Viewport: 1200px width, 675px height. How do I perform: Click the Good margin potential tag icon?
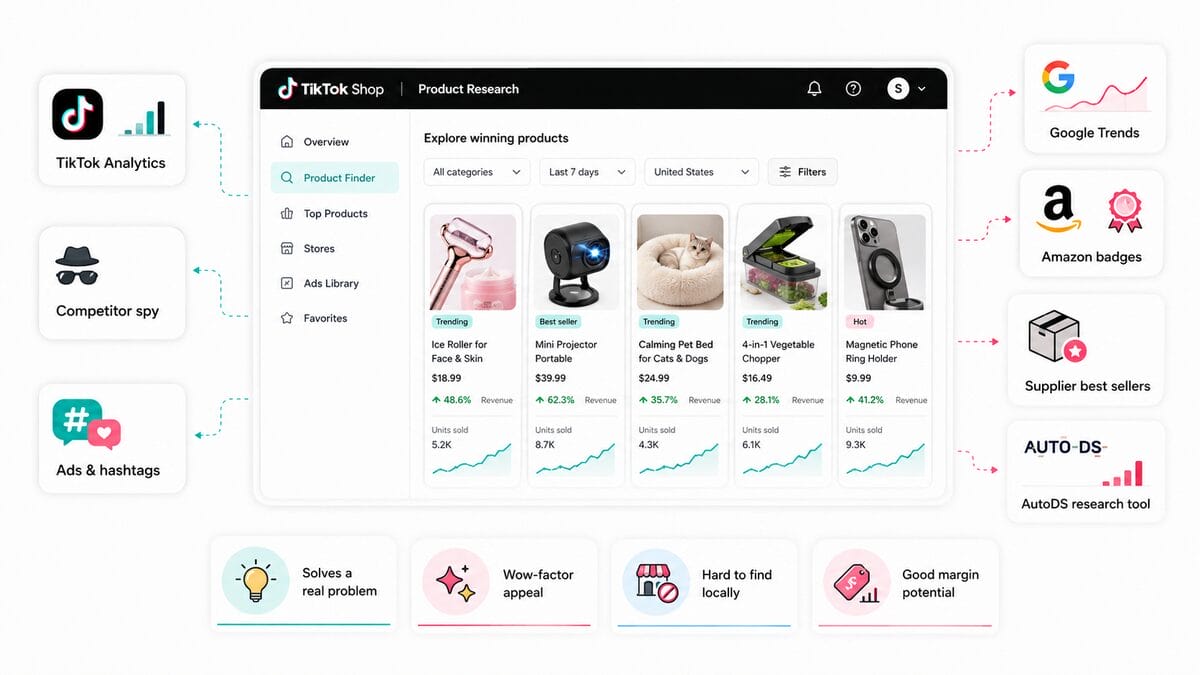(x=856, y=582)
